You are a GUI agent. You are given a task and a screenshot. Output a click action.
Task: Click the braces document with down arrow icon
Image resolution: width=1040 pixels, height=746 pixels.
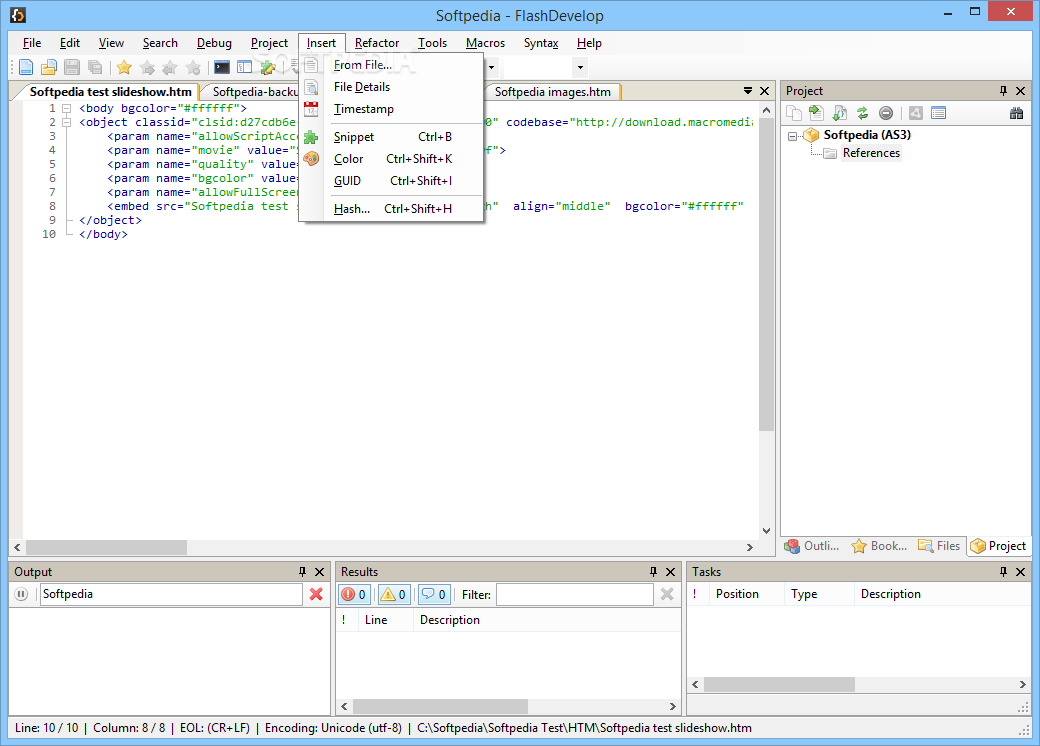840,113
